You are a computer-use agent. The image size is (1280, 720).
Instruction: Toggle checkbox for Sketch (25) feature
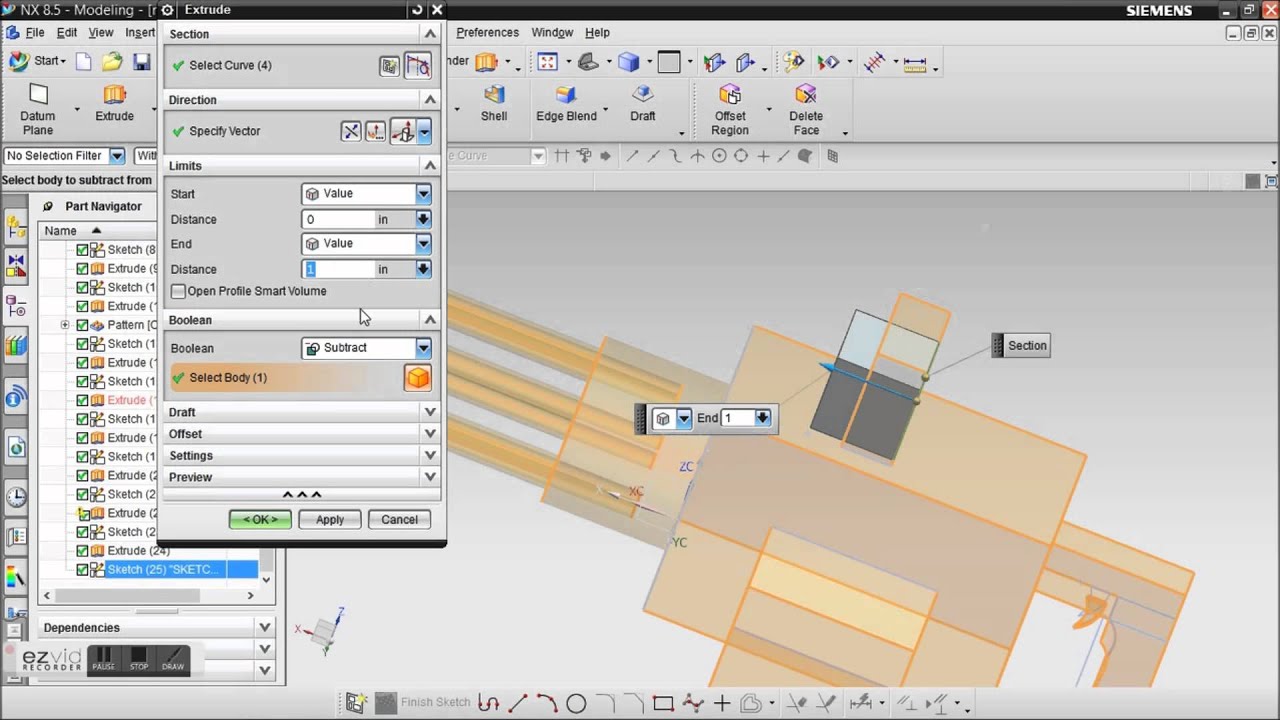point(83,570)
